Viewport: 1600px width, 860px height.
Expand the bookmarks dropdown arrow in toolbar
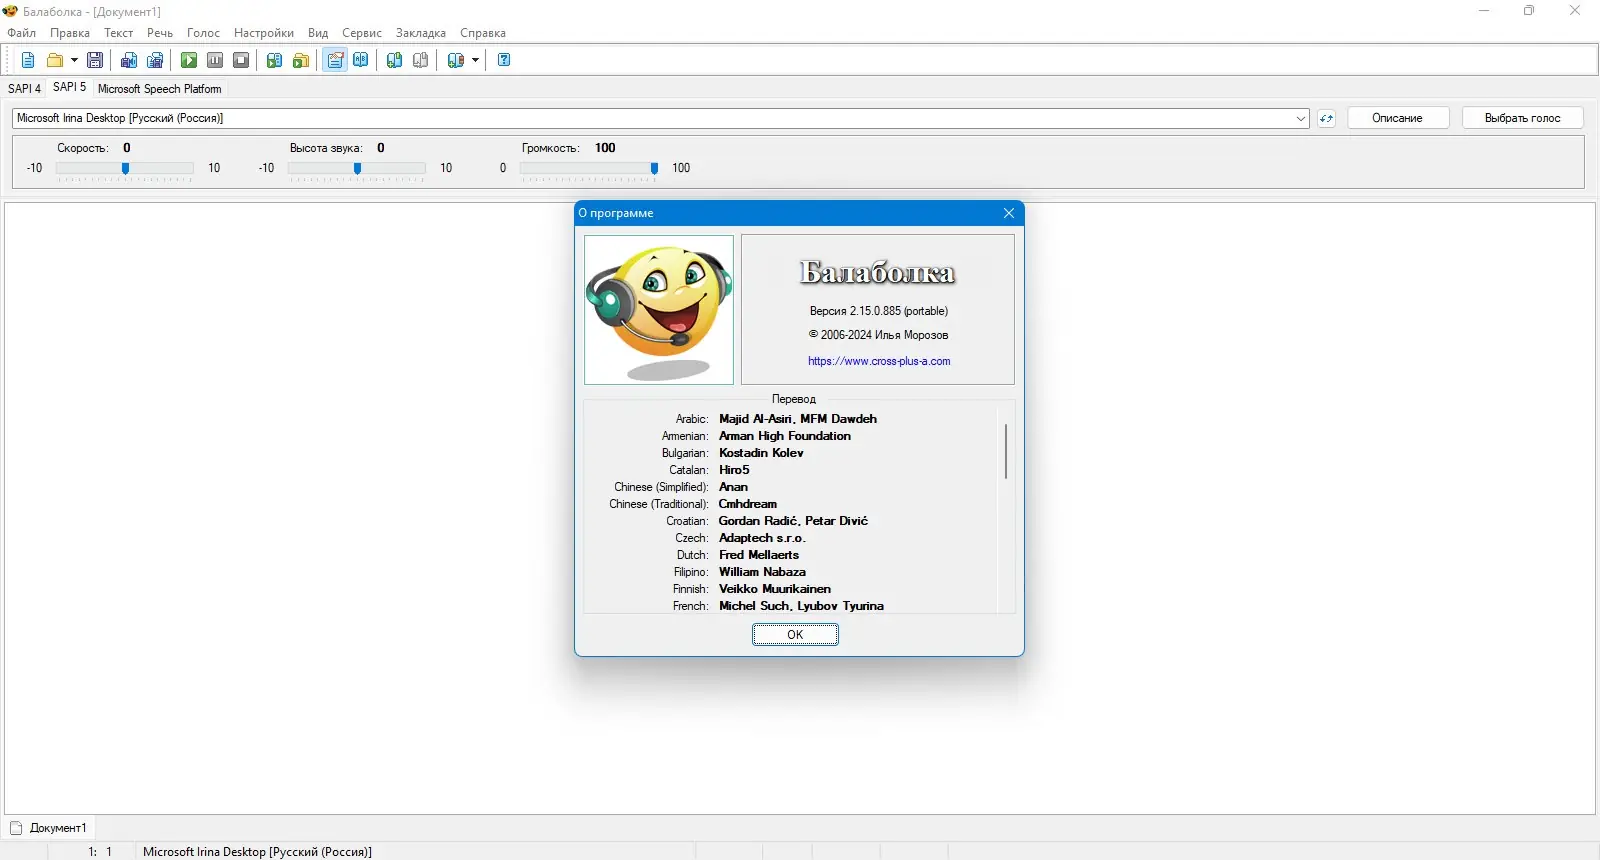coord(475,60)
